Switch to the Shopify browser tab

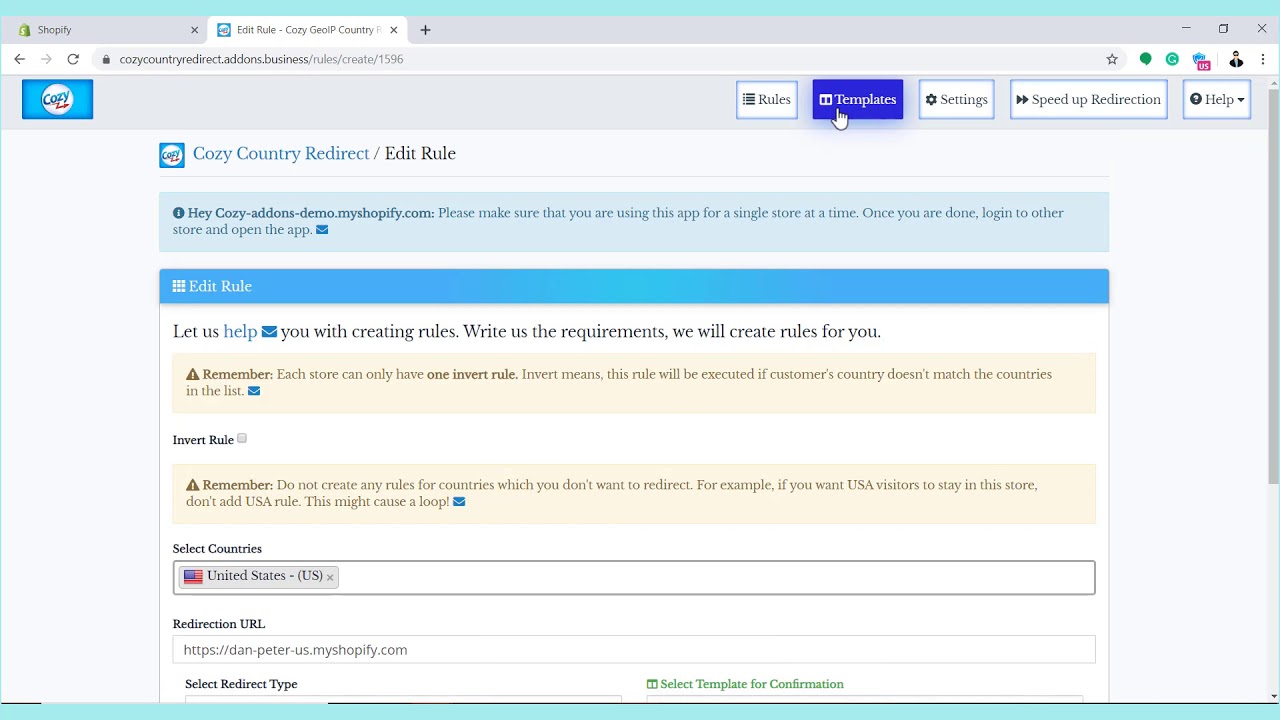pyautogui.click(x=108, y=30)
